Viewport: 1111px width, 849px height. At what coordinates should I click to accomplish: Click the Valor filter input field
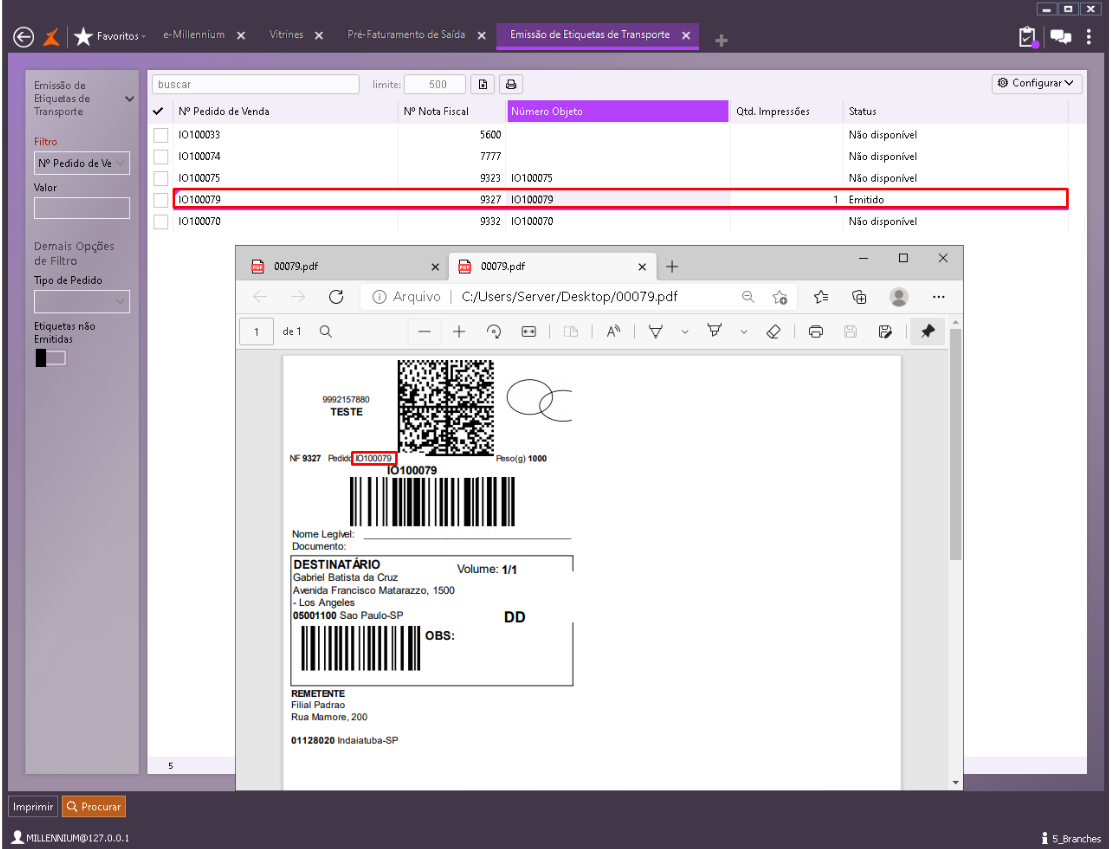(82, 208)
